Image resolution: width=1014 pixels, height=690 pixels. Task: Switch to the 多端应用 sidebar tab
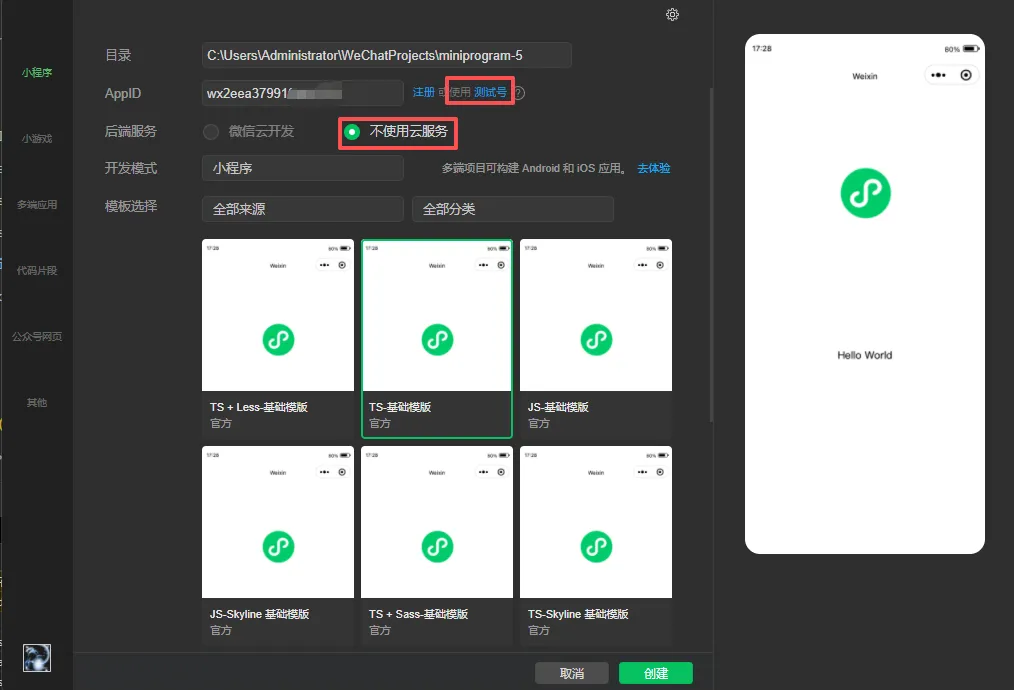(37, 204)
